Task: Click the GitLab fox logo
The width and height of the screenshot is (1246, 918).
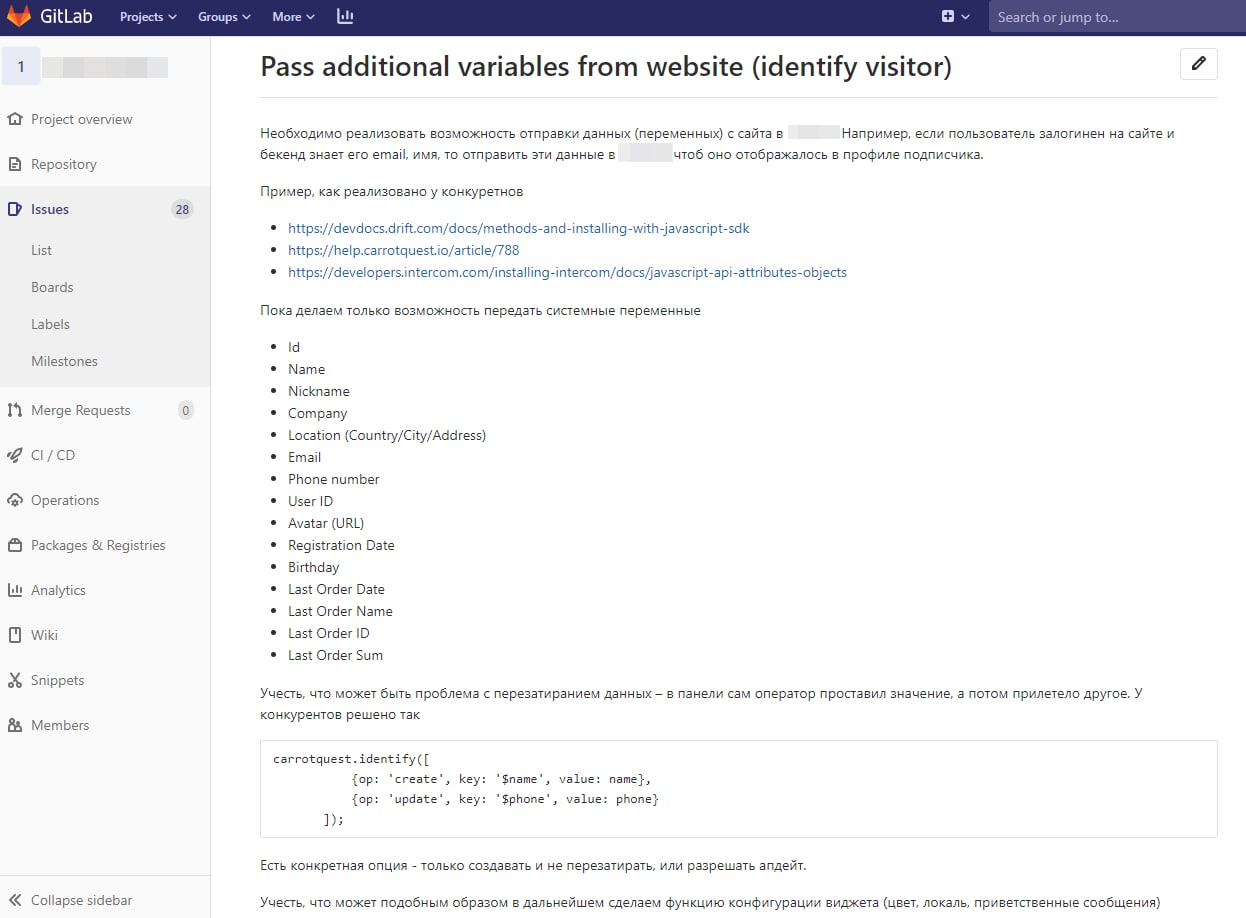Action: click(x=19, y=17)
